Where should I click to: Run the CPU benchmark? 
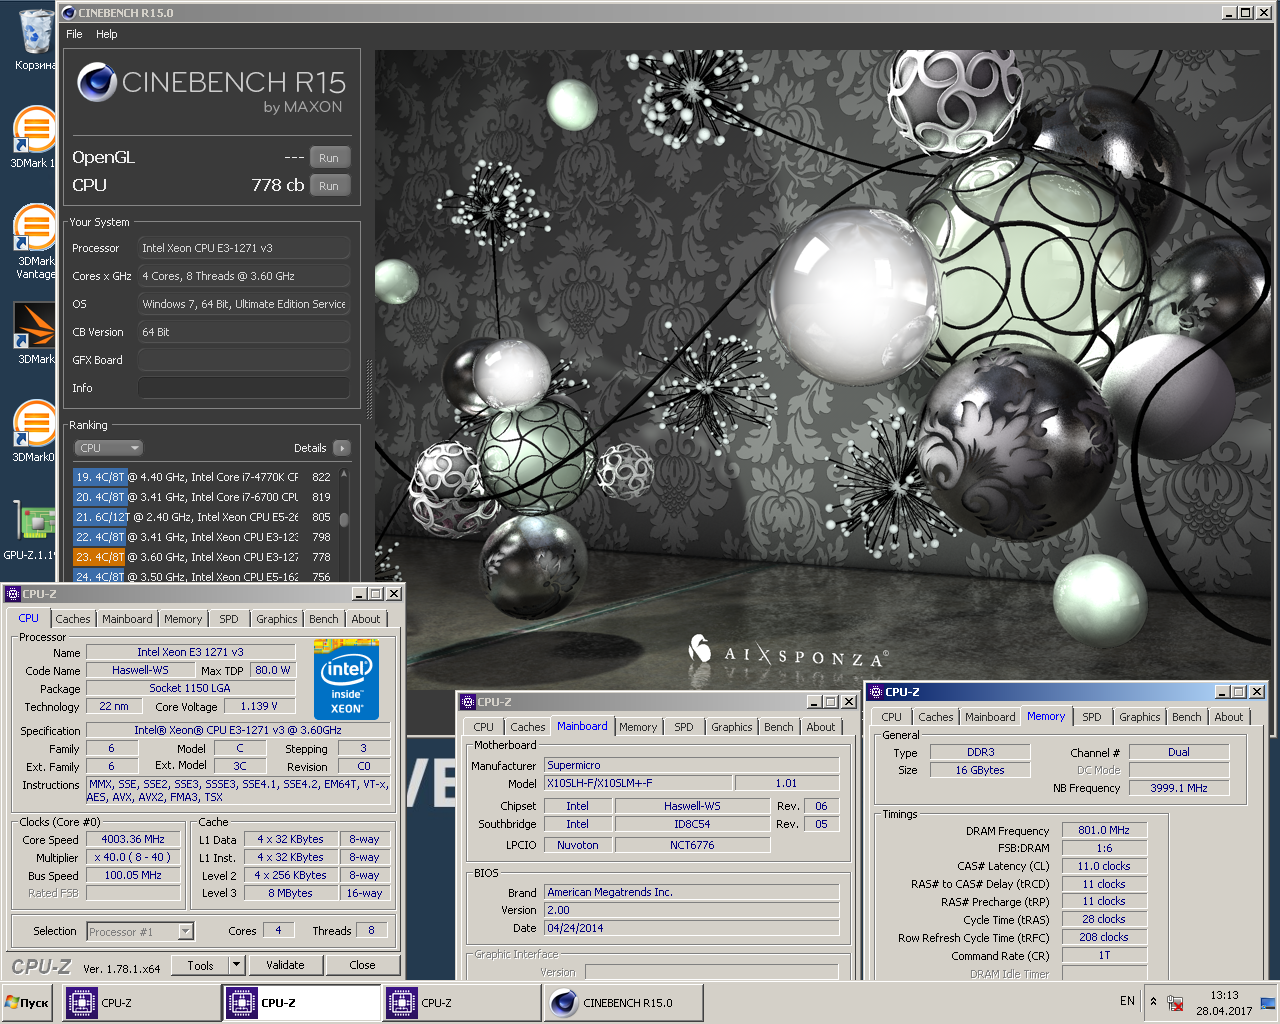[329, 186]
